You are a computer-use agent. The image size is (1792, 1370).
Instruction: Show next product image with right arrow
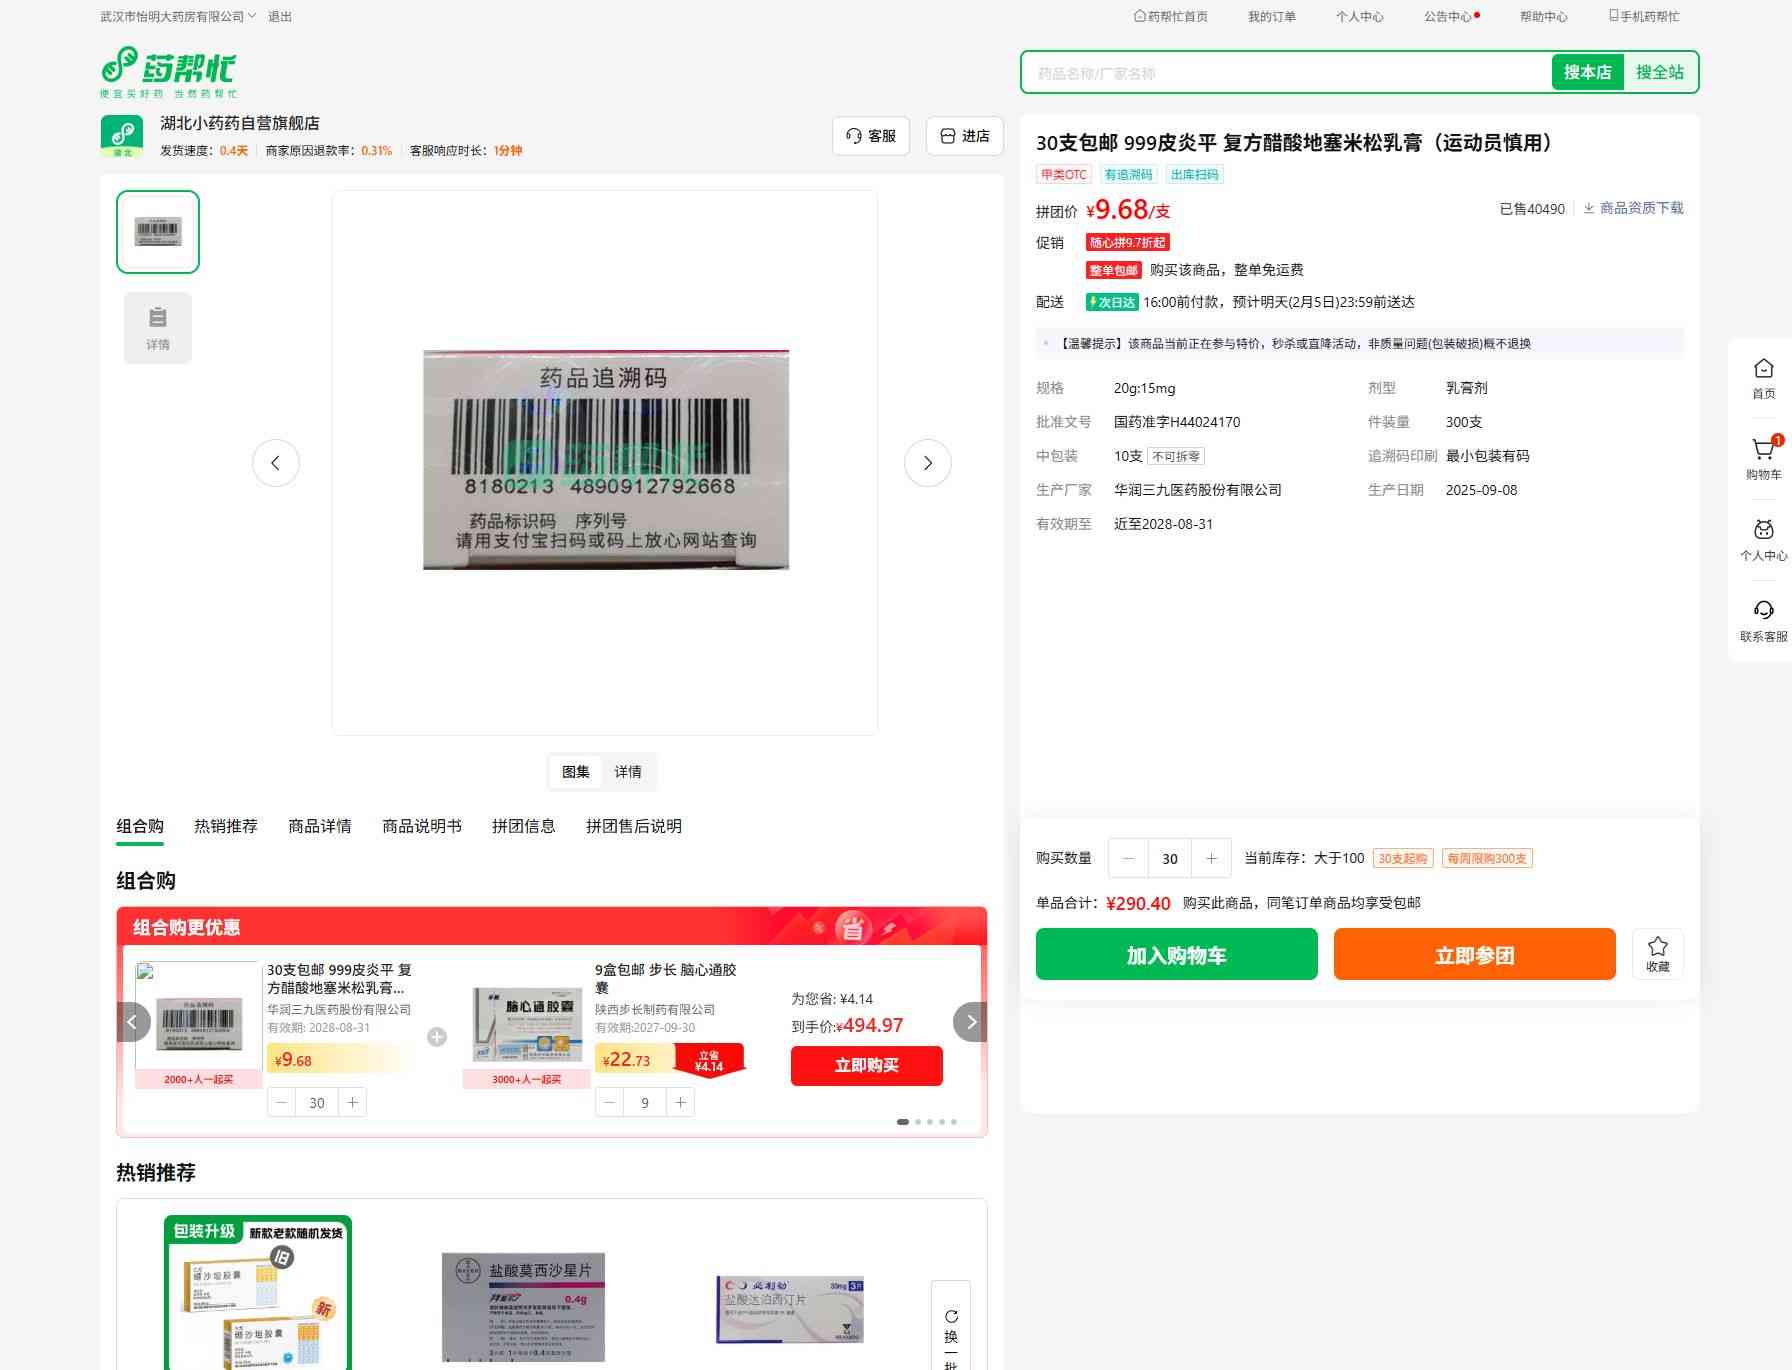927,463
